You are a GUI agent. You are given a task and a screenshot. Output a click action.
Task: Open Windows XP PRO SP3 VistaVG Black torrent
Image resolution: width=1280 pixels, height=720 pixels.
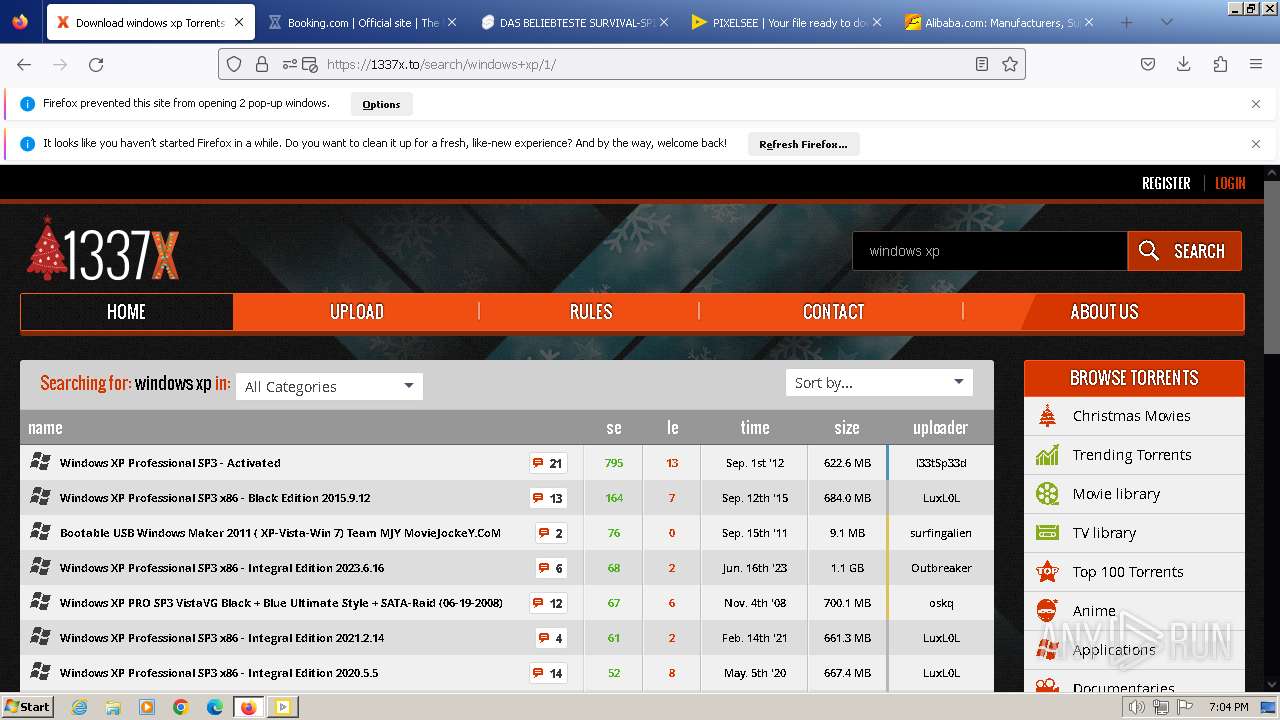click(x=281, y=603)
